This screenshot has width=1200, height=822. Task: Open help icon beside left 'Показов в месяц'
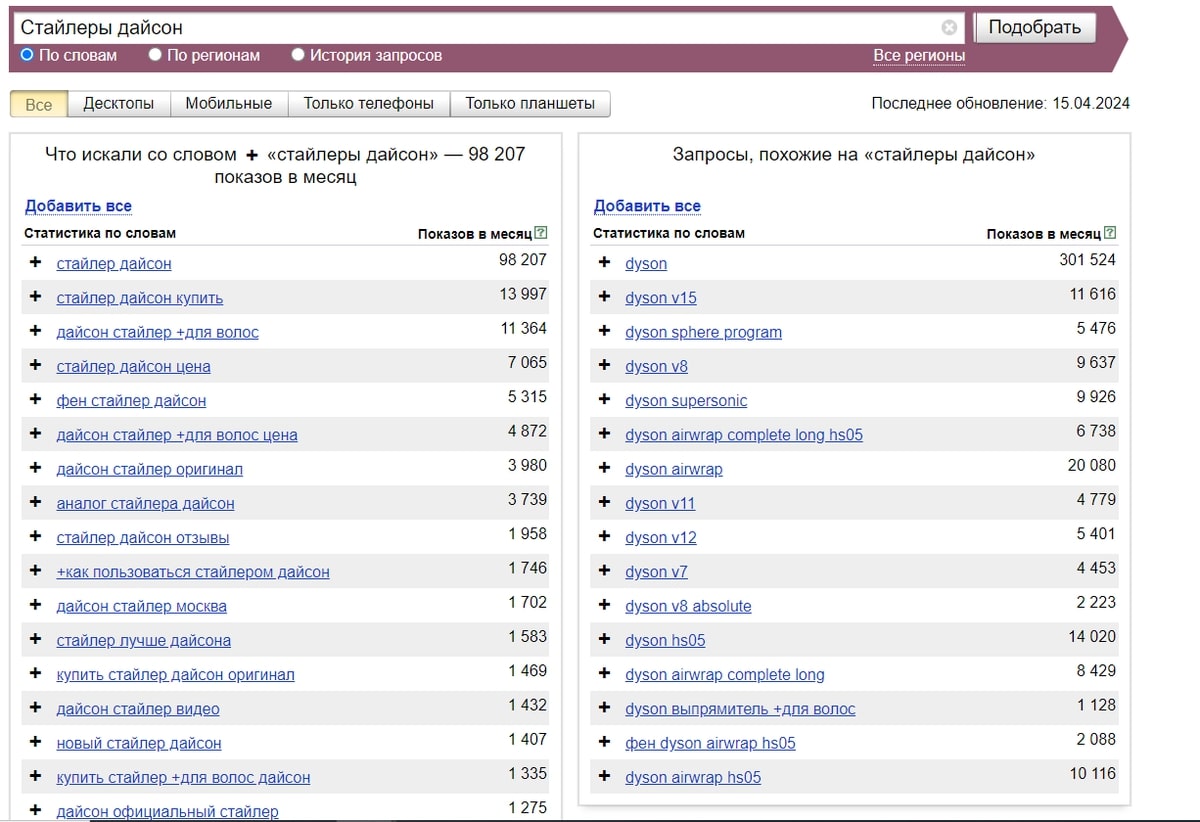pos(541,233)
